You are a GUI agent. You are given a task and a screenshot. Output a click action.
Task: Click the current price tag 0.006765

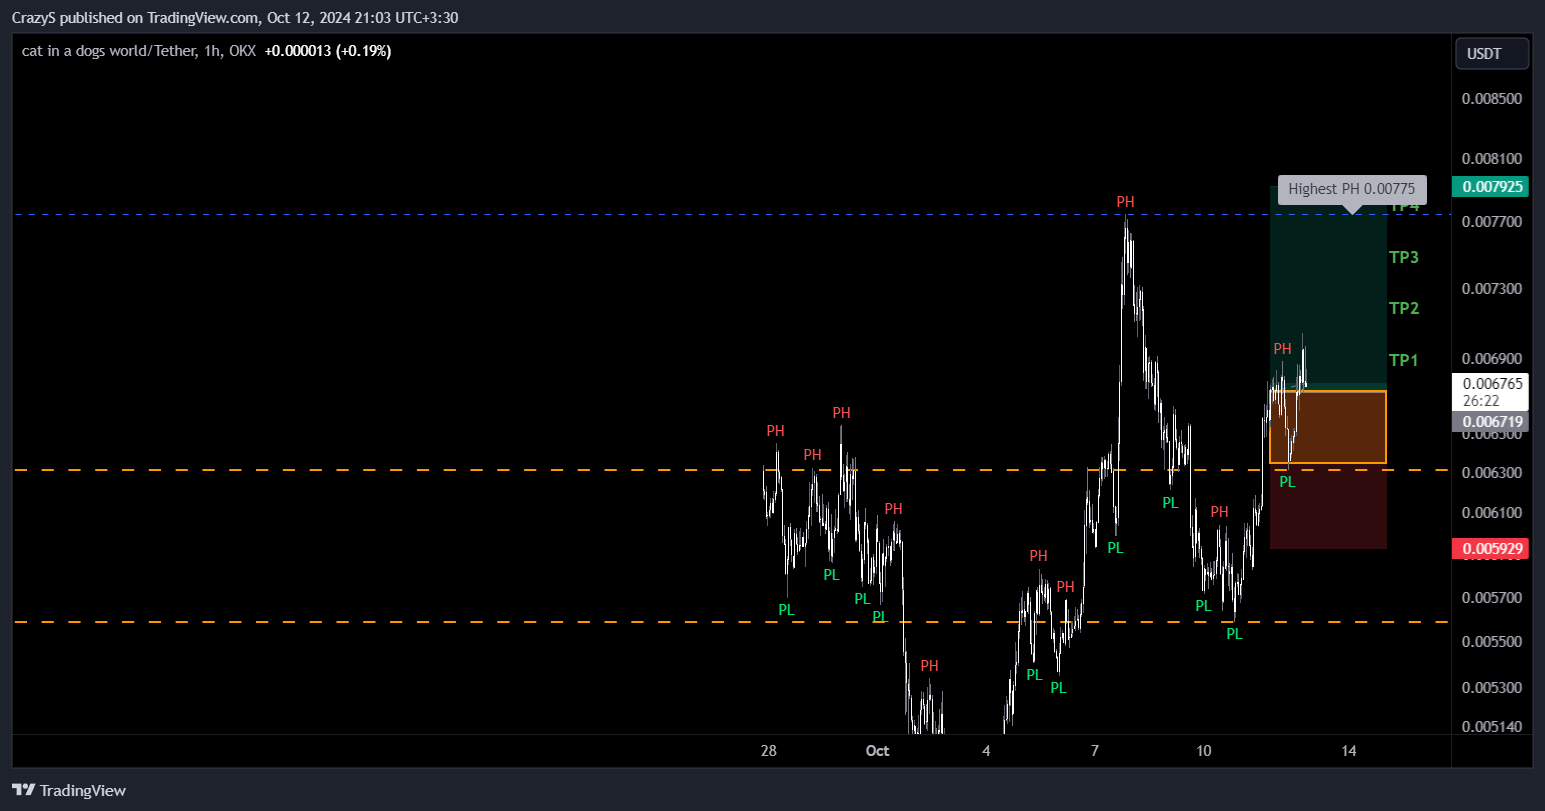pos(1492,384)
